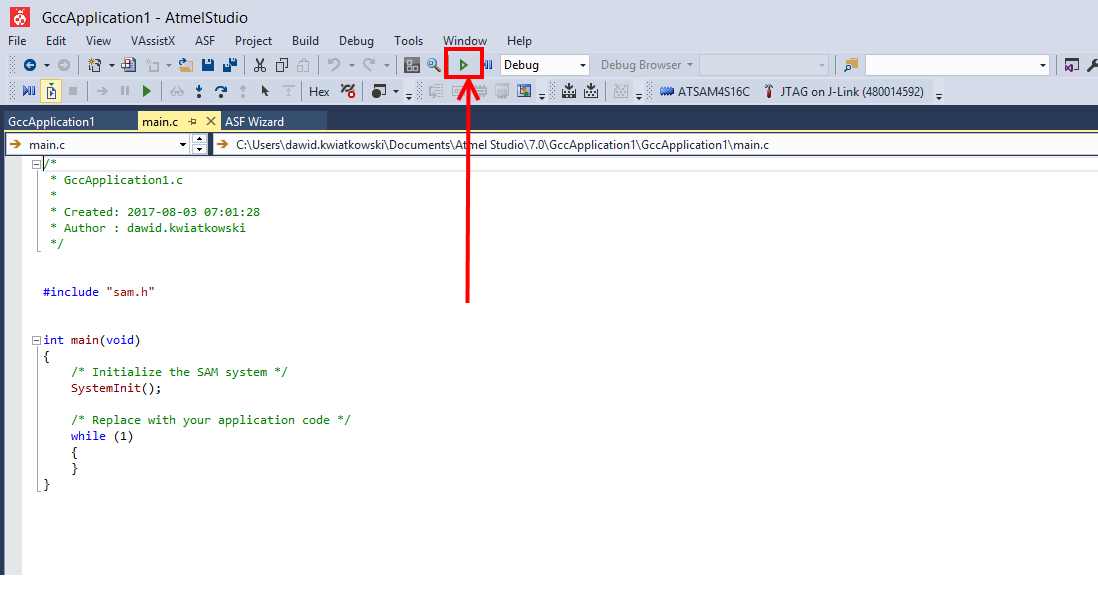The image size is (1098, 600).
Task: Collapse the header comment block
Action: 36,165
